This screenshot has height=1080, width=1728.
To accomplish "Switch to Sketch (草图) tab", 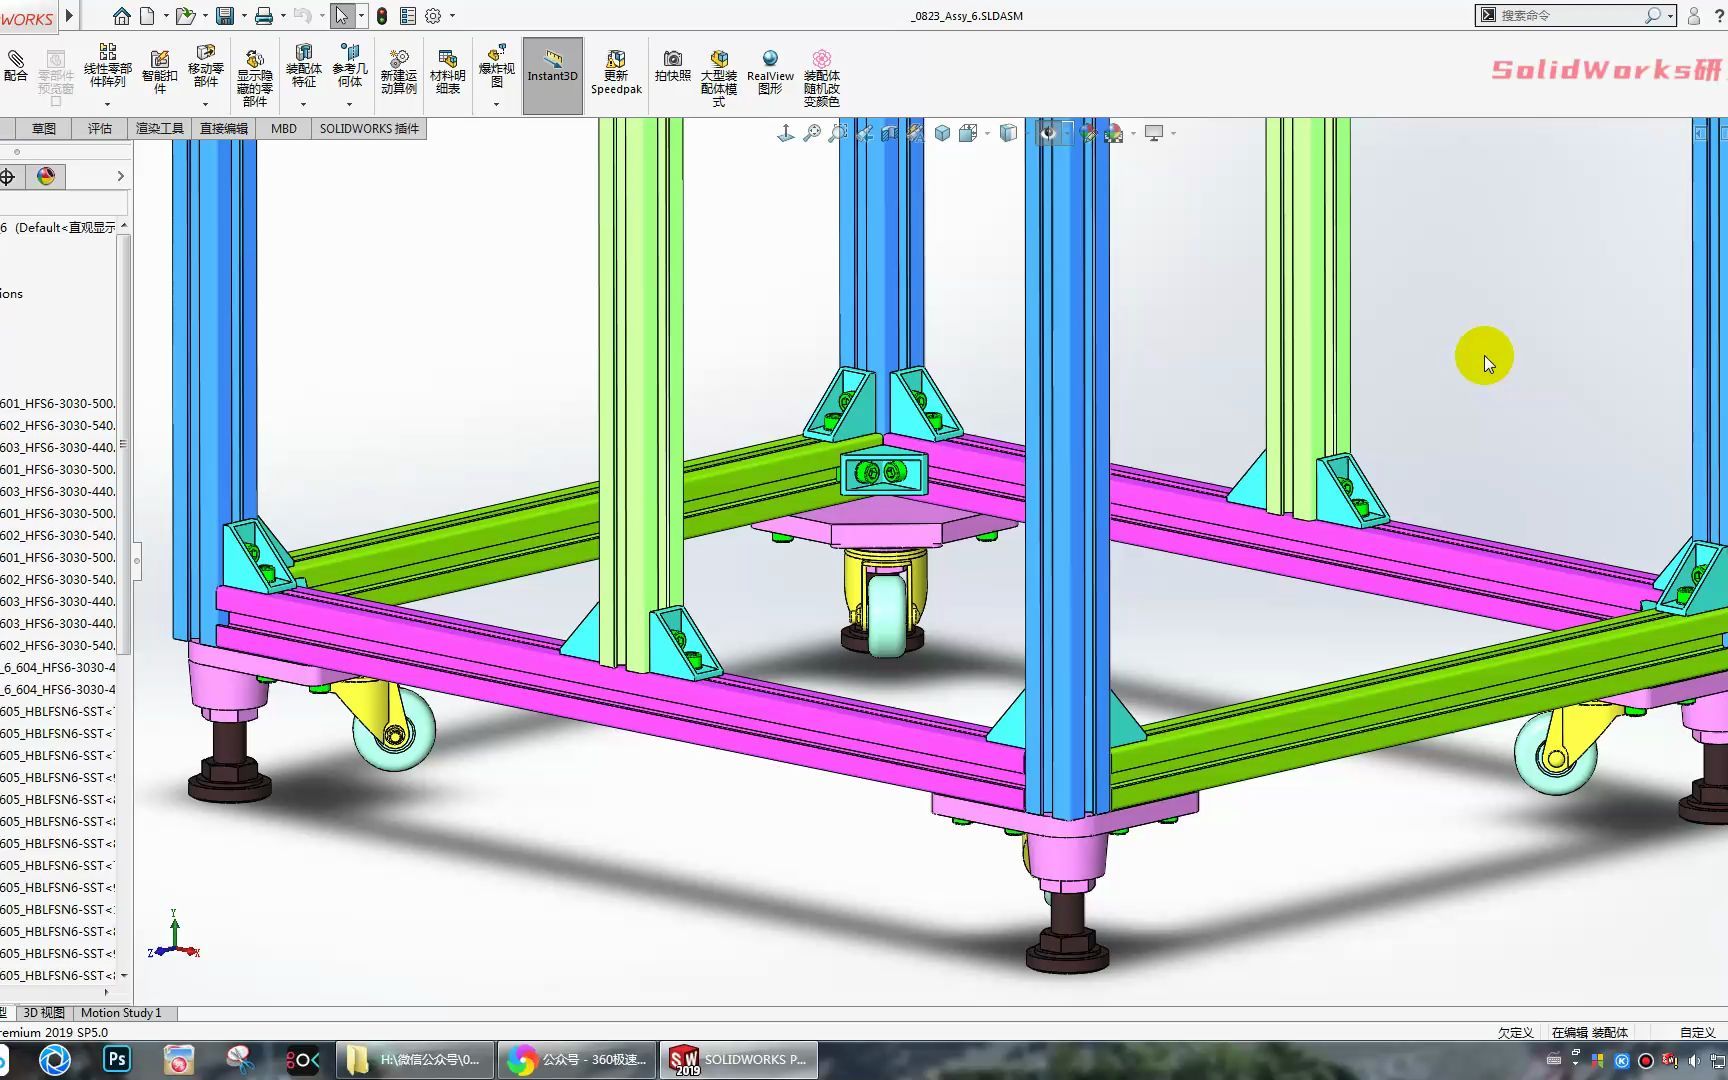I will [x=44, y=129].
